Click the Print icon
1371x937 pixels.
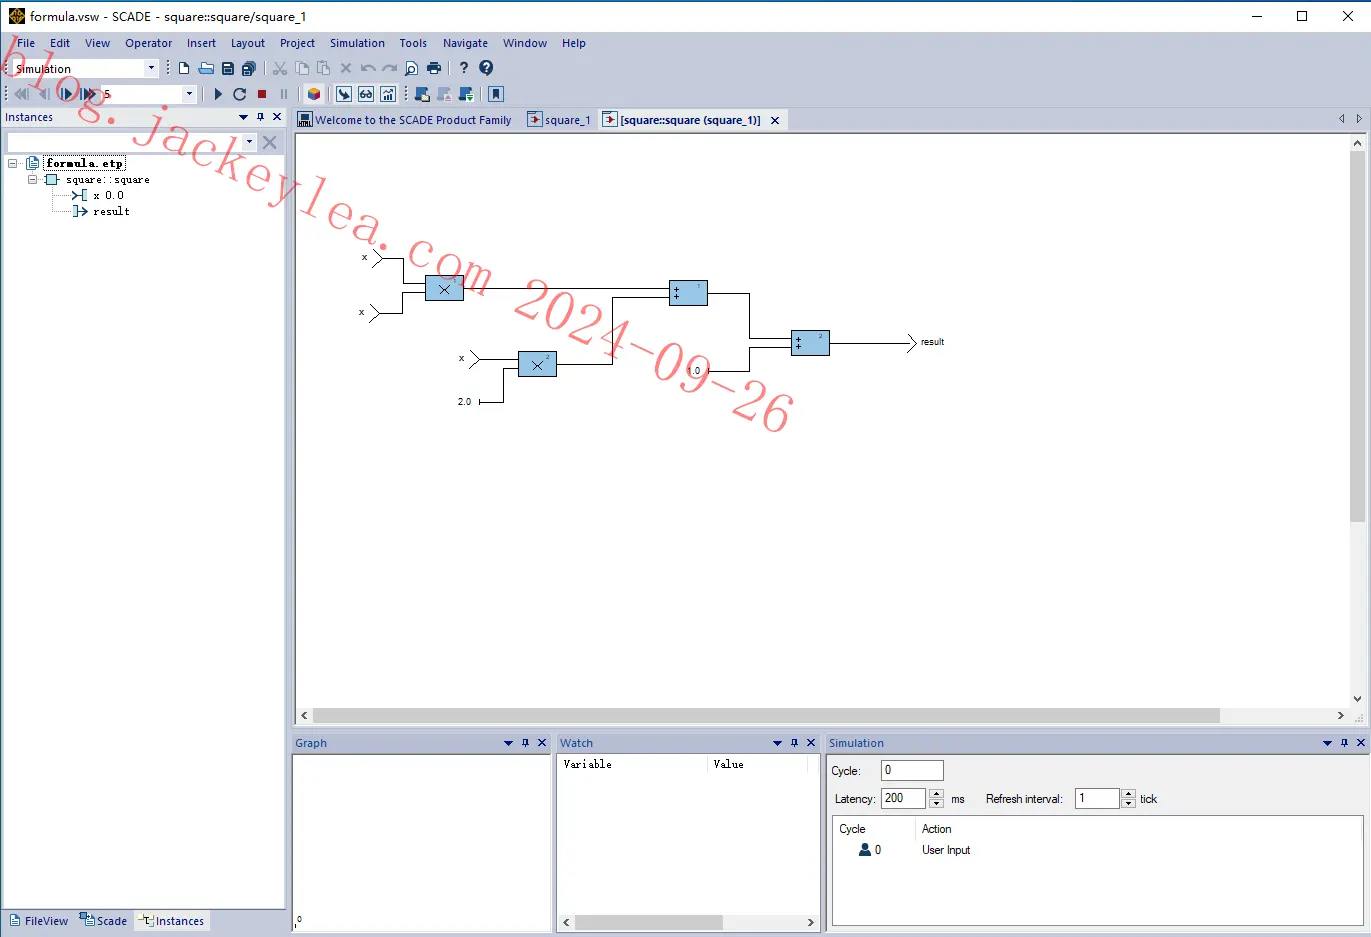click(434, 68)
